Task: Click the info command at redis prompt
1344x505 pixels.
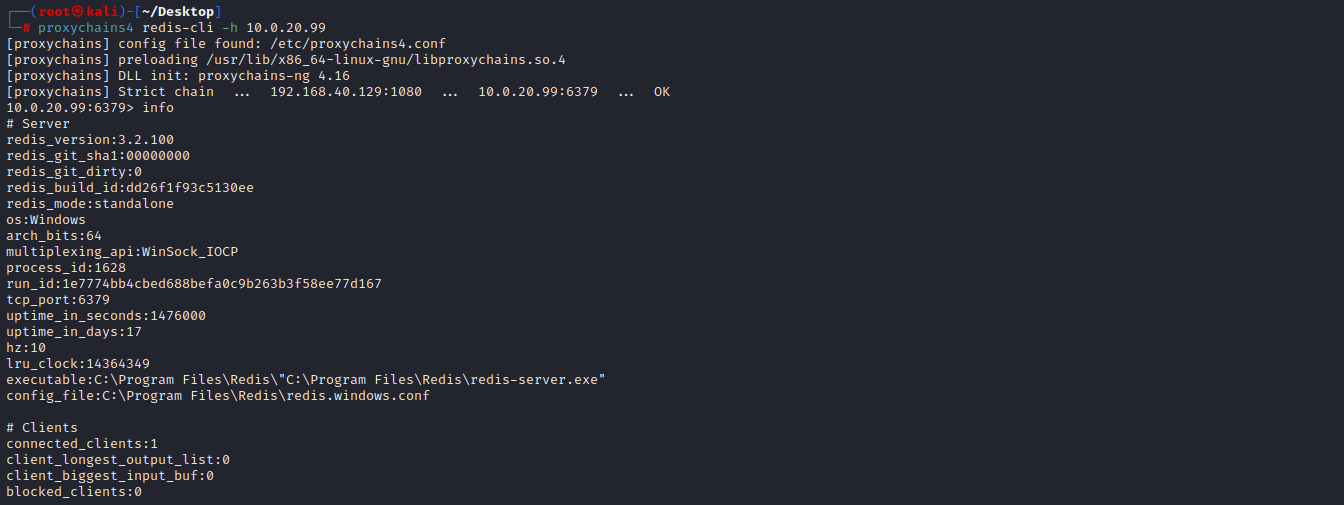Action: pos(158,108)
